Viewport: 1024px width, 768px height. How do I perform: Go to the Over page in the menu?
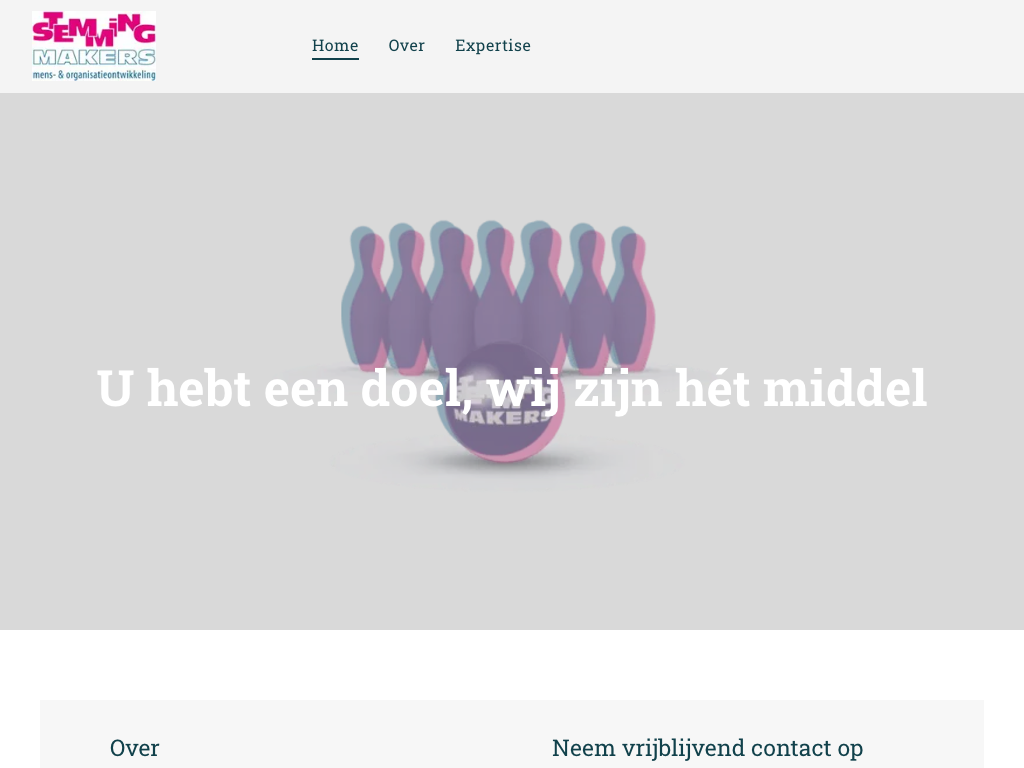407,46
